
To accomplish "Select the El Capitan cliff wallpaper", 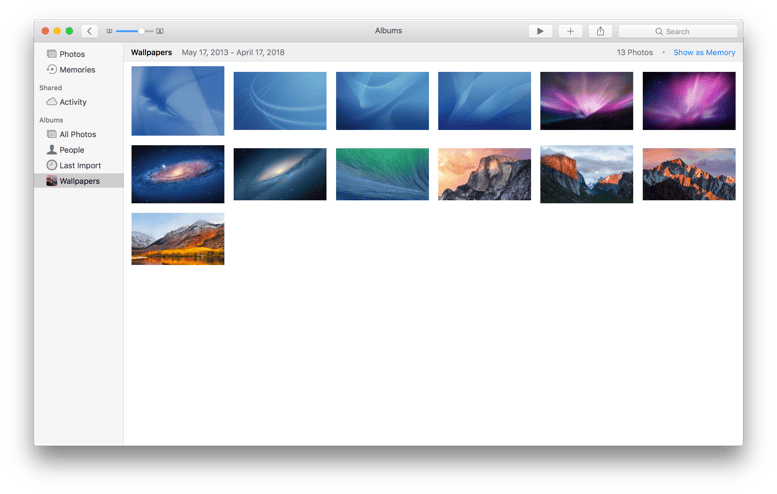I will [587, 174].
